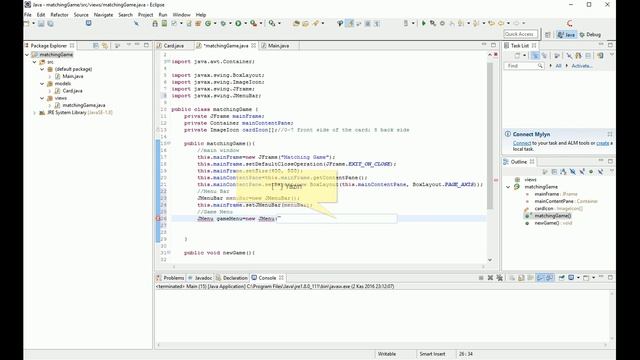The width and height of the screenshot is (640, 360).
Task: Toggle Show Console on Standard Error change
Action: pos(549,278)
